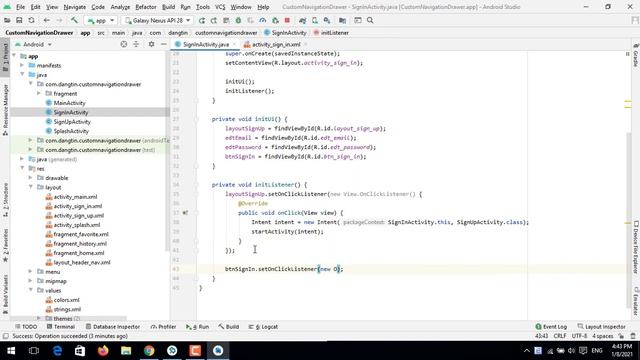This screenshot has width=640, height=360.
Task: Collapse the layout folder
Action: coord(31,187)
